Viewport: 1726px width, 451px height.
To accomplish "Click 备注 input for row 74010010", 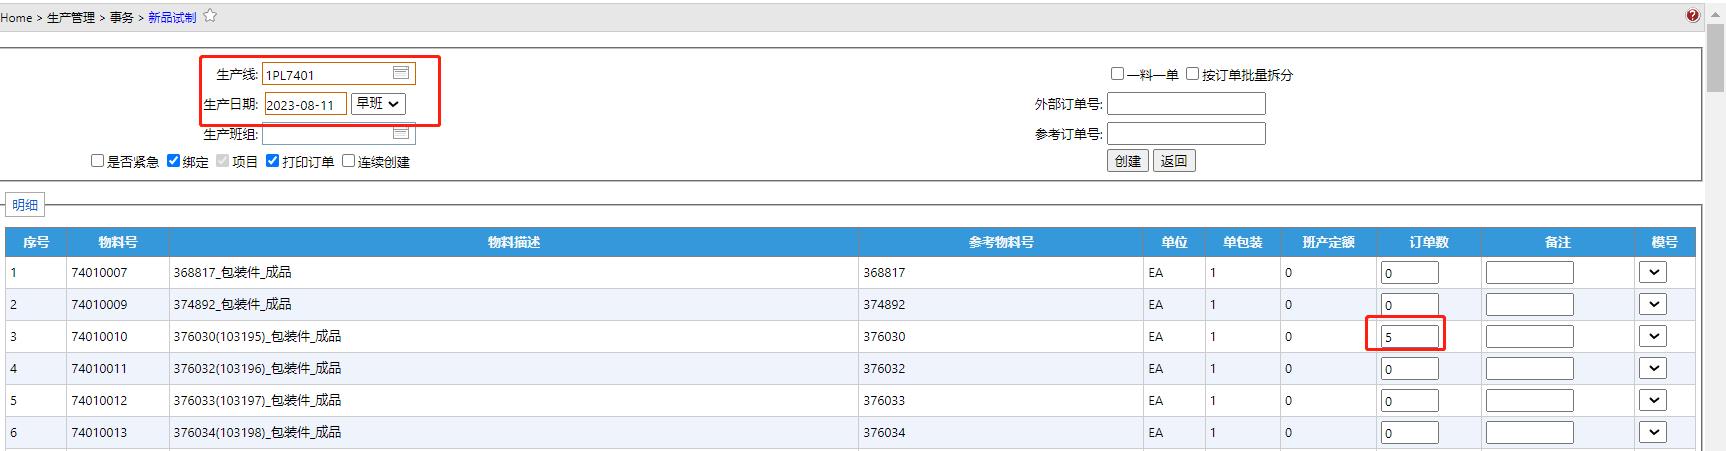I will (x=1529, y=336).
